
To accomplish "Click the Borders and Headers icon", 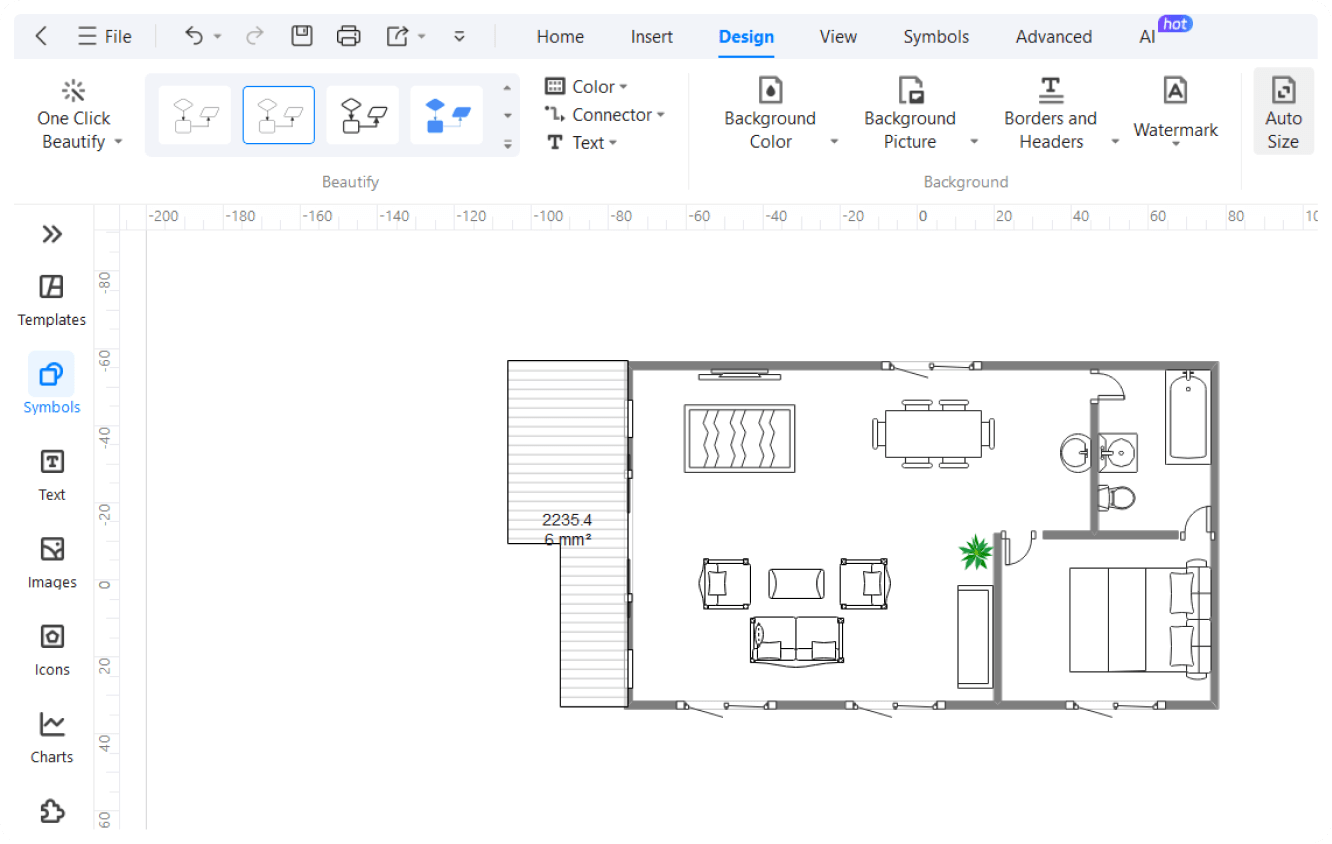I will (1050, 90).
